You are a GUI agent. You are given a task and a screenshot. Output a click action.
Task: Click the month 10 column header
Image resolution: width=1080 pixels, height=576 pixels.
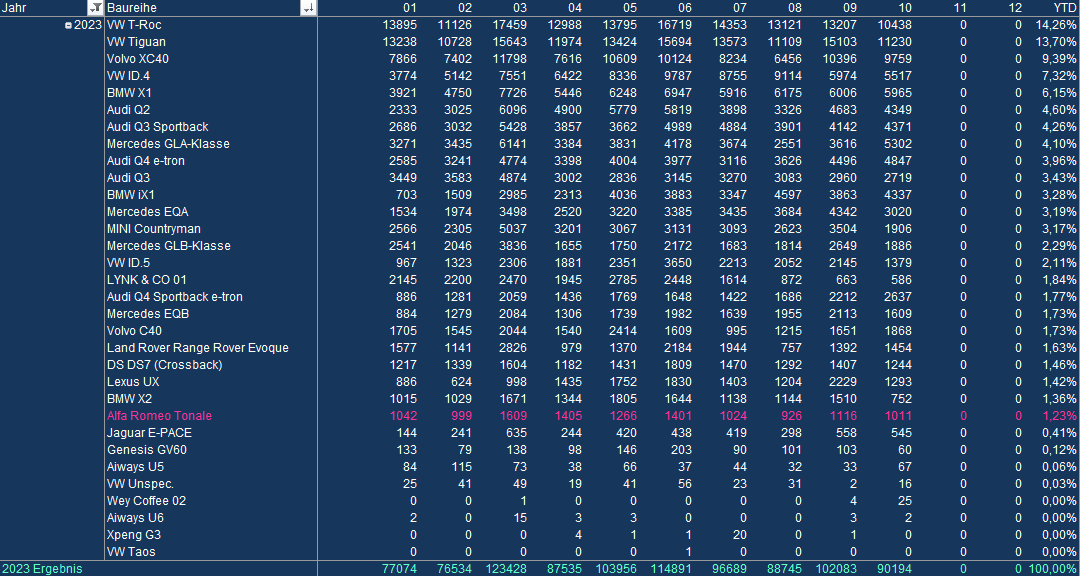pyautogui.click(x=904, y=8)
